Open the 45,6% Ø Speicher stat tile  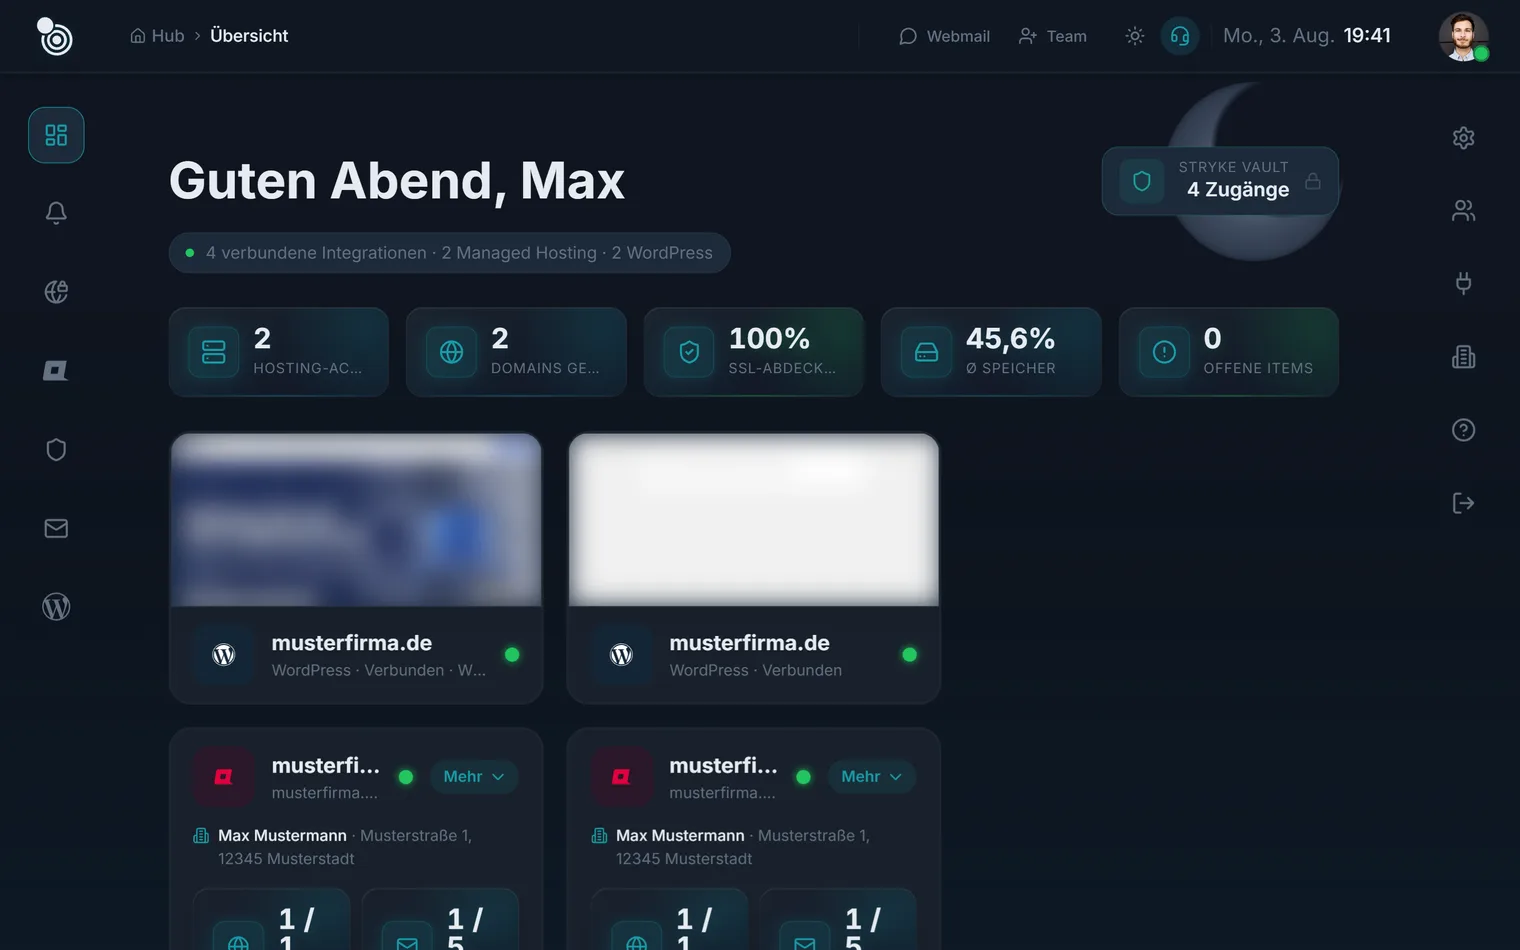(991, 352)
